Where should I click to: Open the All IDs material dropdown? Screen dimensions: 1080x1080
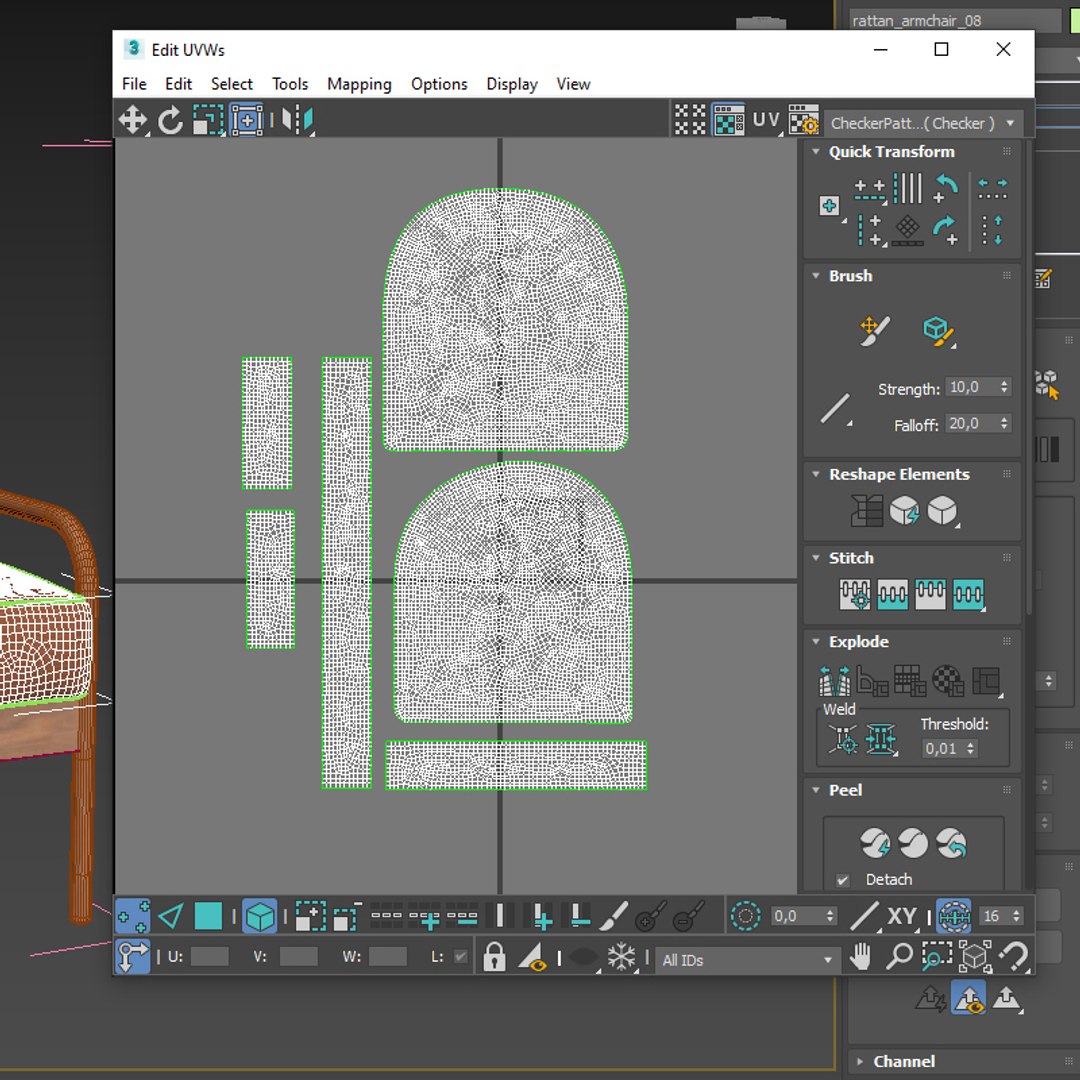click(x=746, y=960)
